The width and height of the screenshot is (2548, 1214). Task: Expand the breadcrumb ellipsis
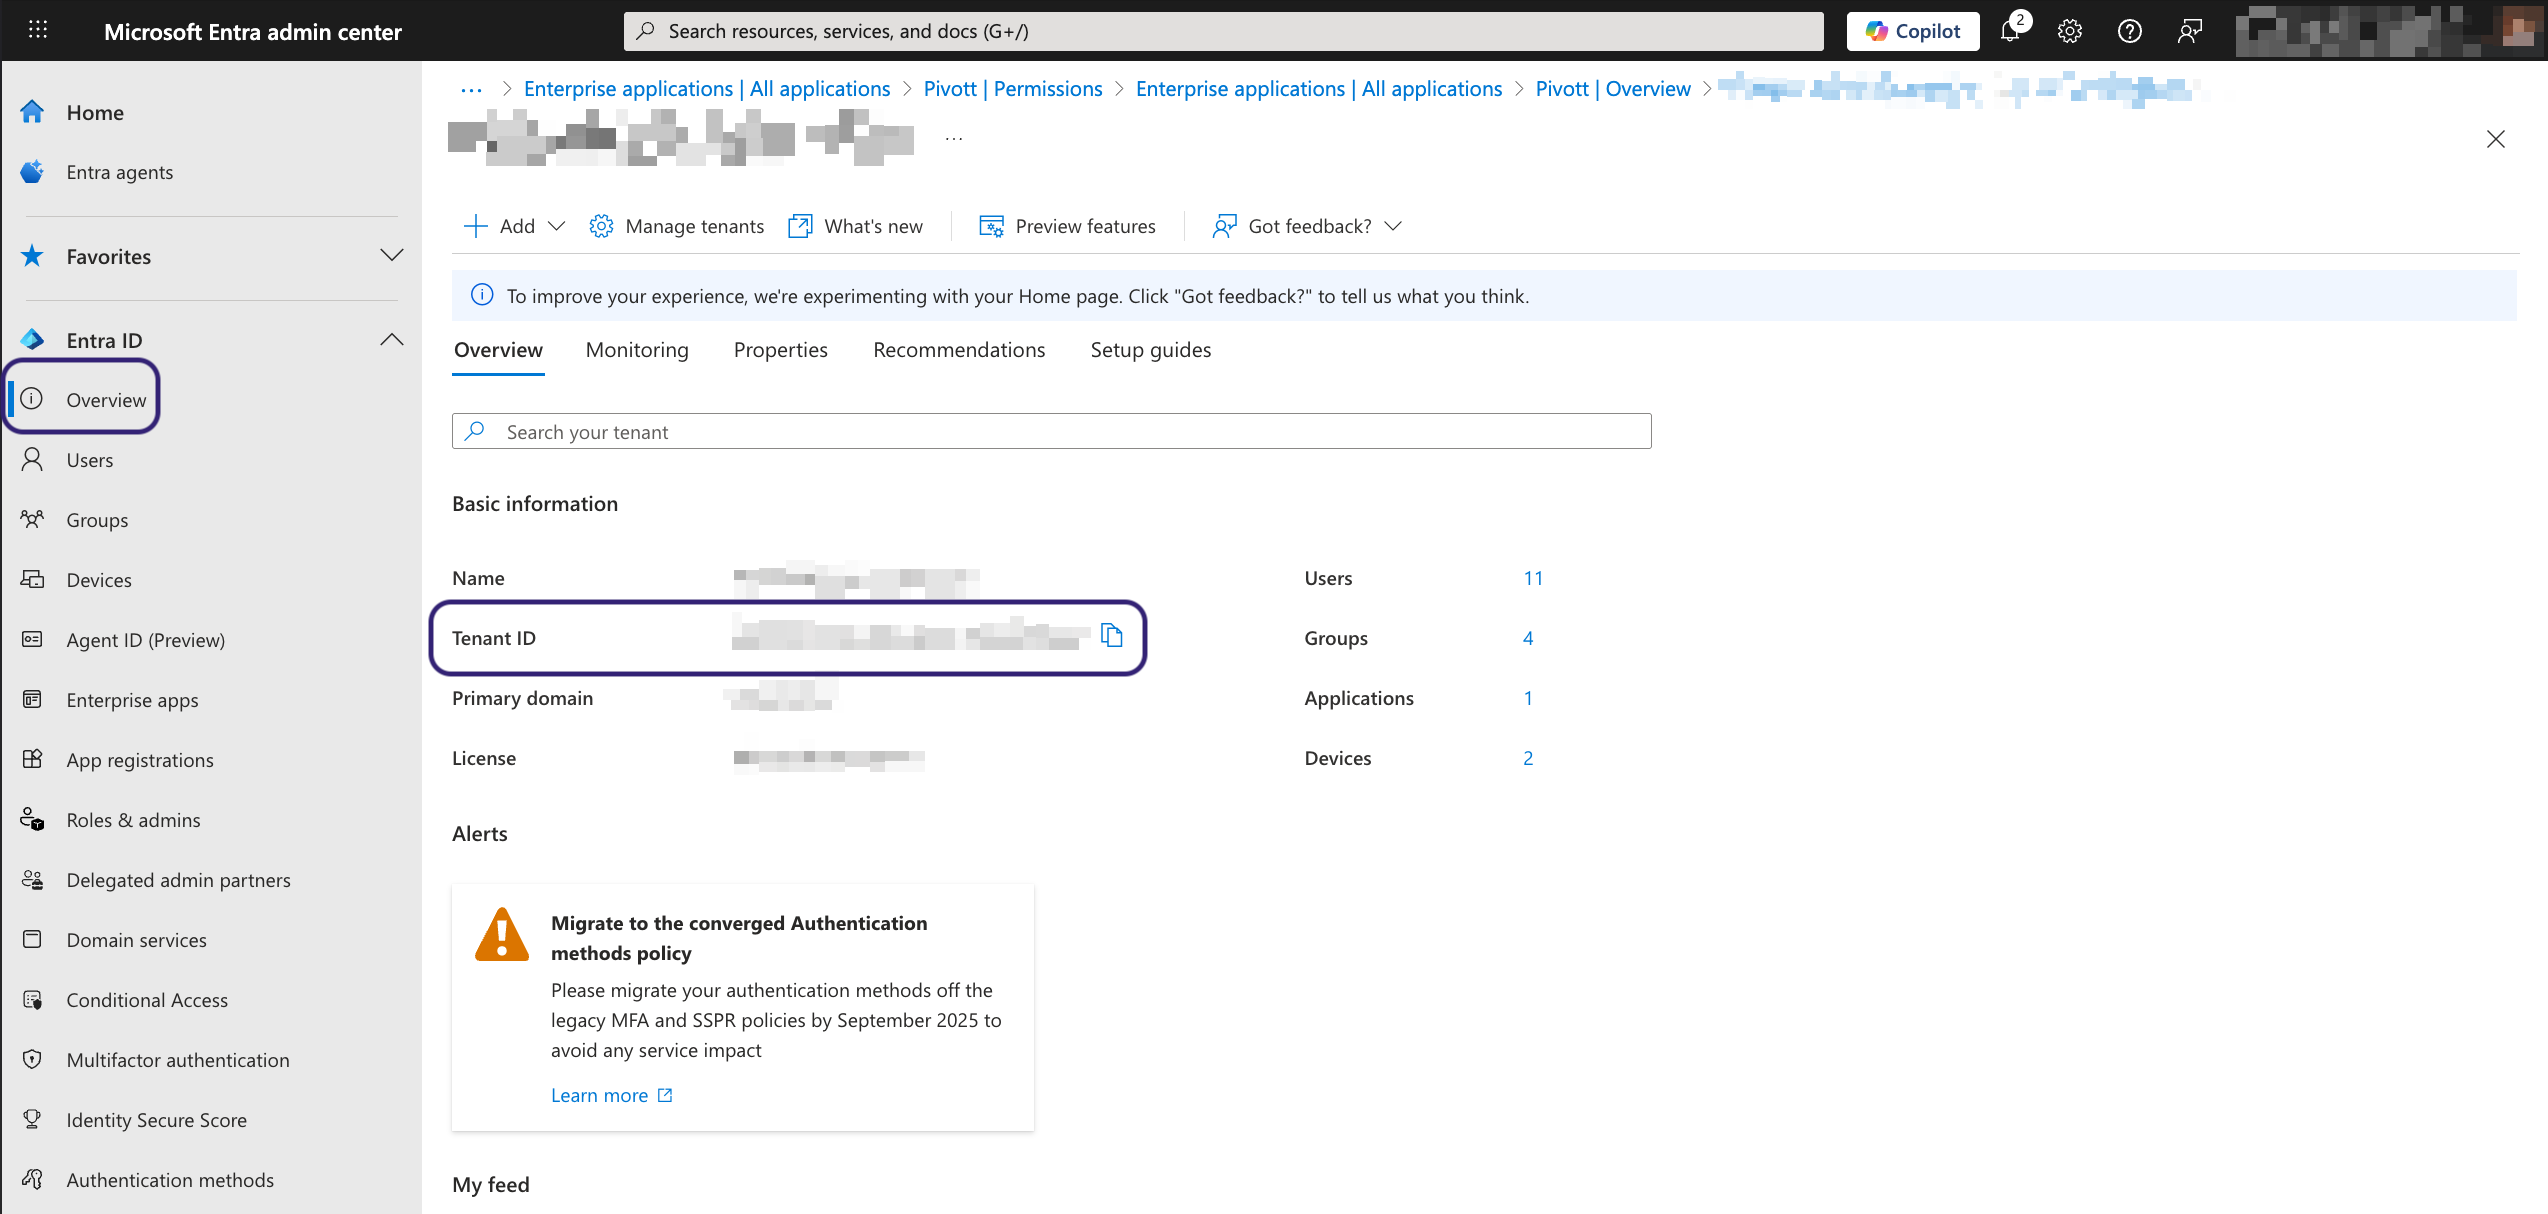[471, 89]
